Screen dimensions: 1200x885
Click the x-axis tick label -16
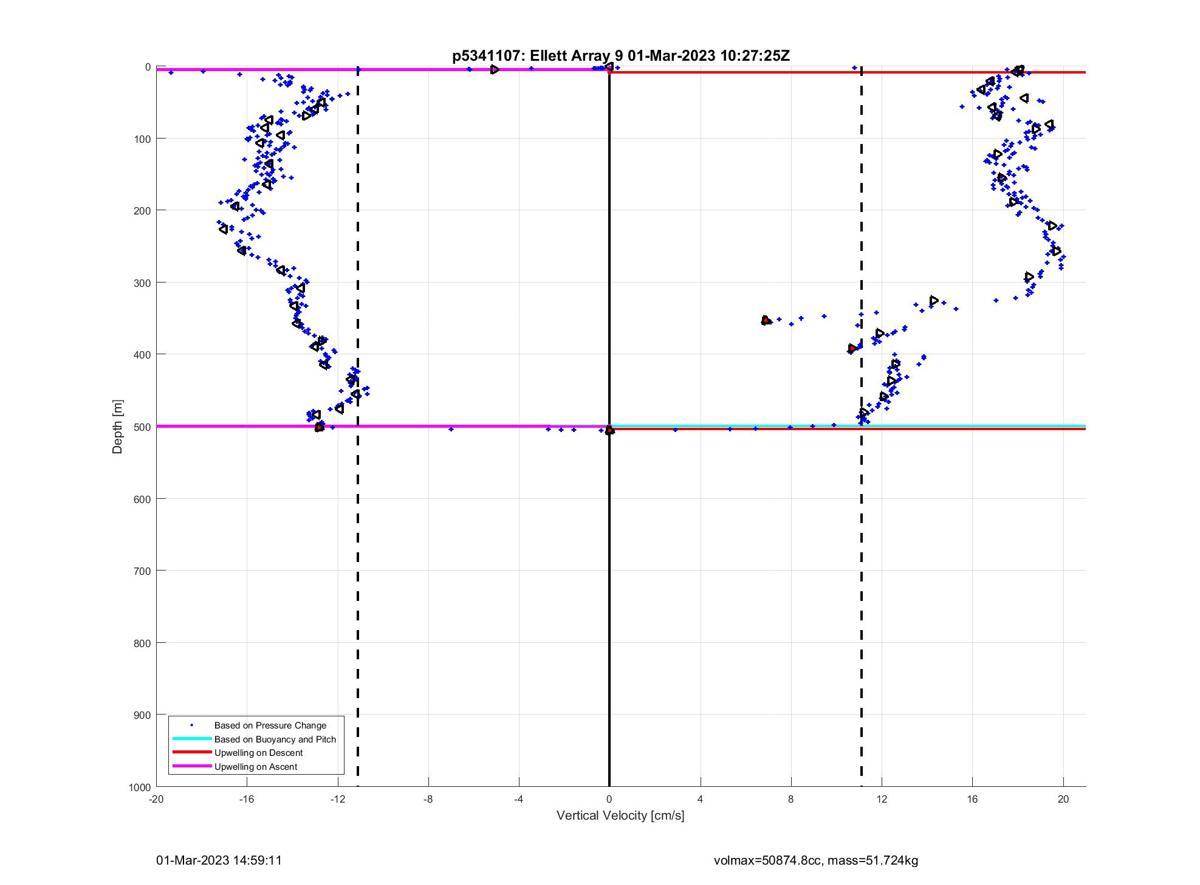click(247, 799)
